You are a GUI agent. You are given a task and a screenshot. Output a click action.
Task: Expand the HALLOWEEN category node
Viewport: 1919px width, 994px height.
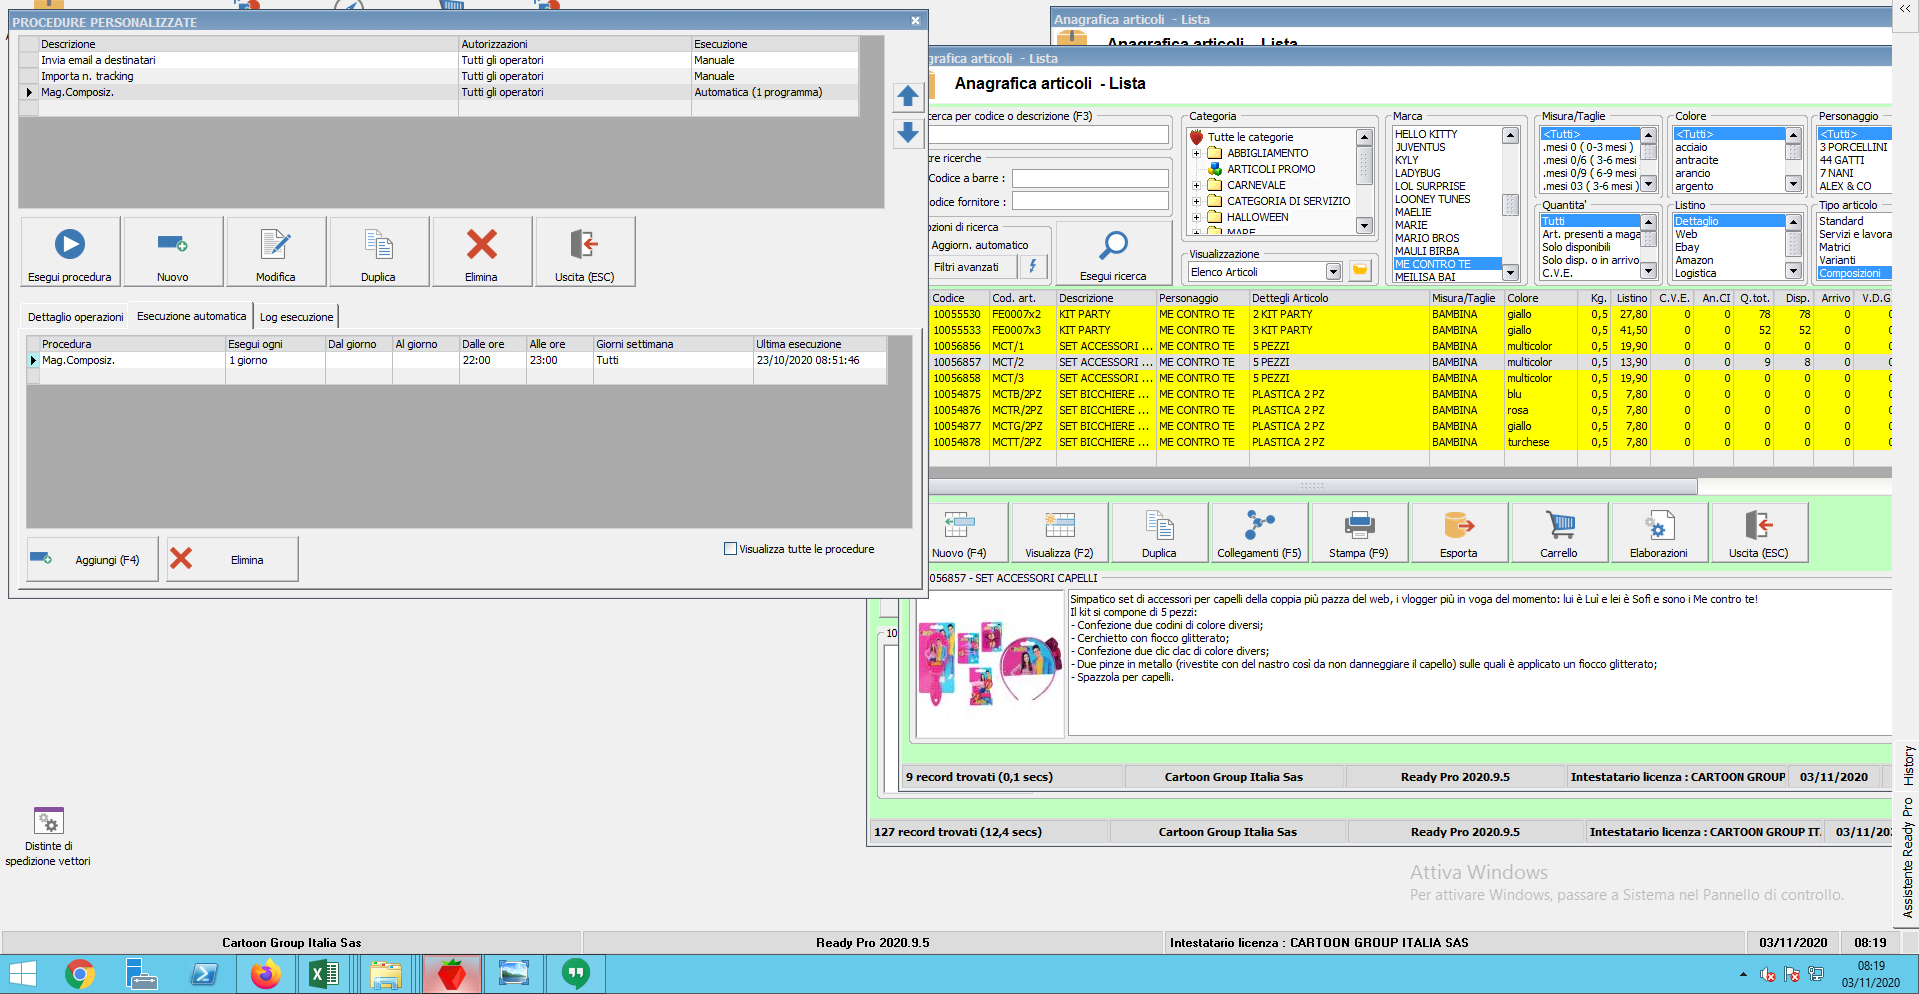point(1196,217)
